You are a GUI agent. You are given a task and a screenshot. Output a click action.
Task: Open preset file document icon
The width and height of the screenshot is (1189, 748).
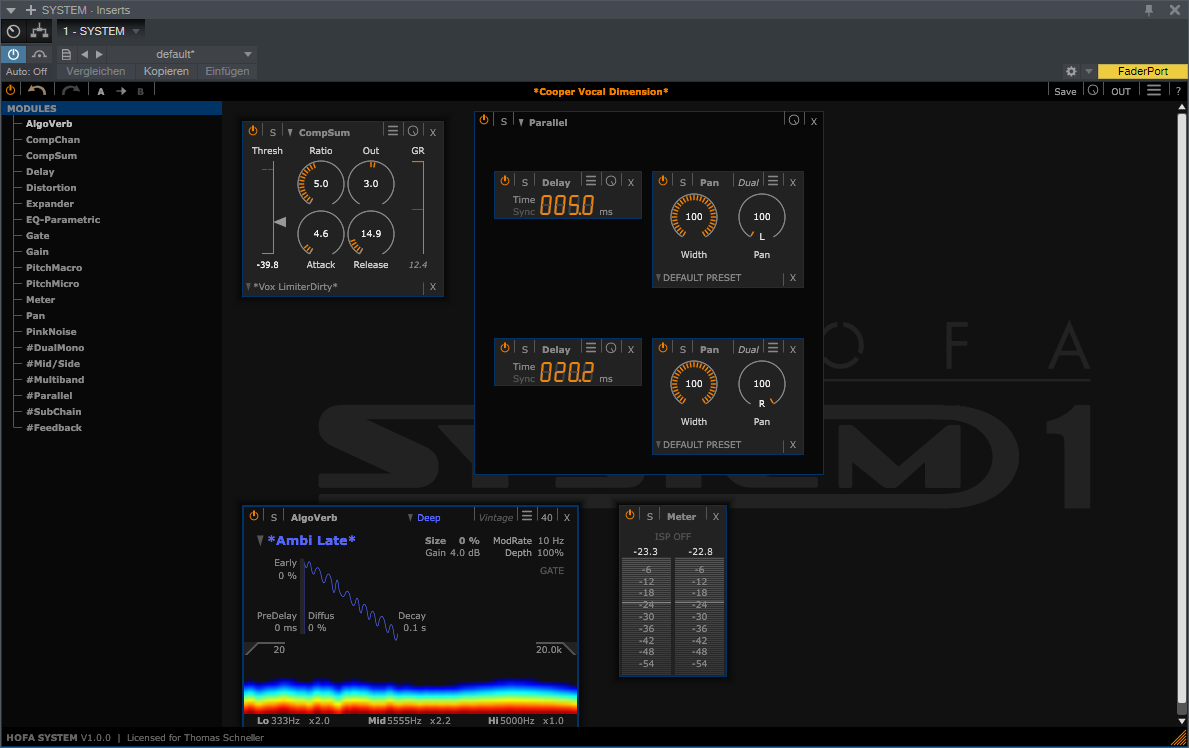(66, 54)
